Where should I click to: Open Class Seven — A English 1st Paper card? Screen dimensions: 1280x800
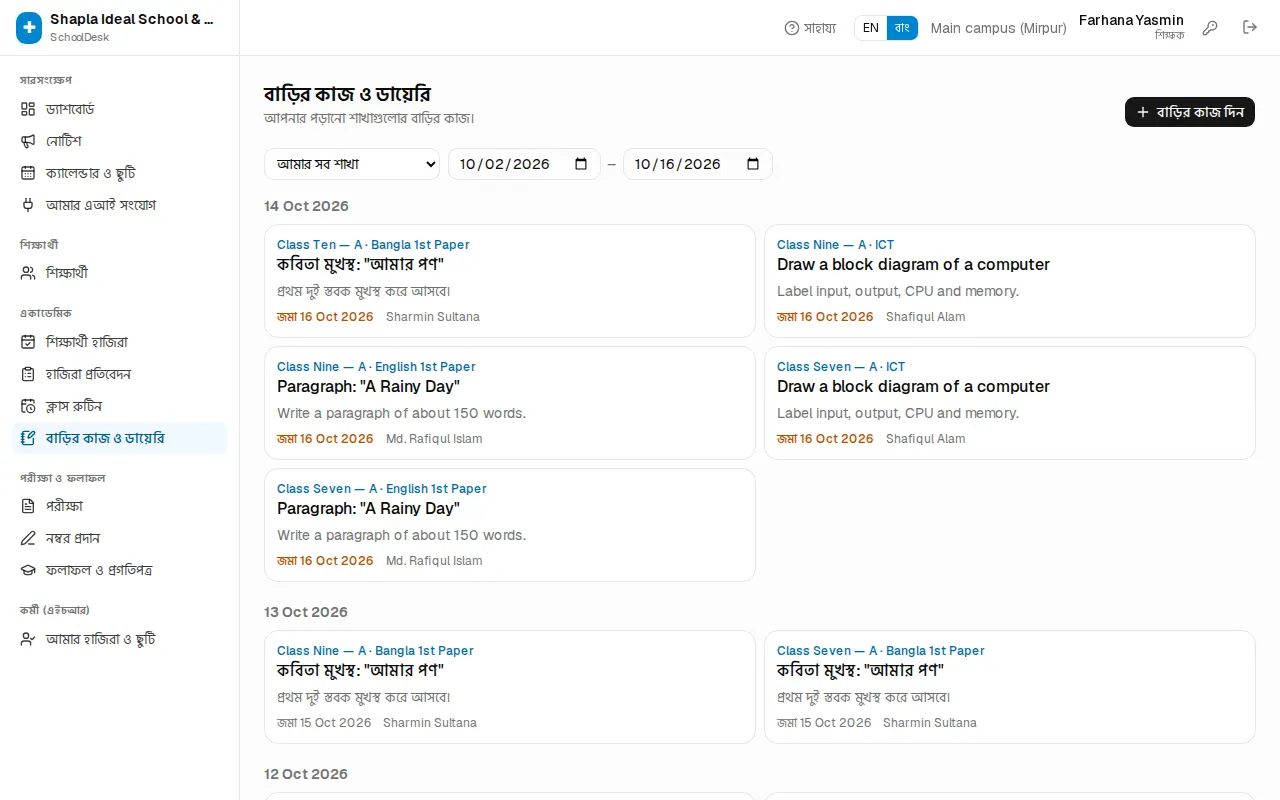point(510,525)
